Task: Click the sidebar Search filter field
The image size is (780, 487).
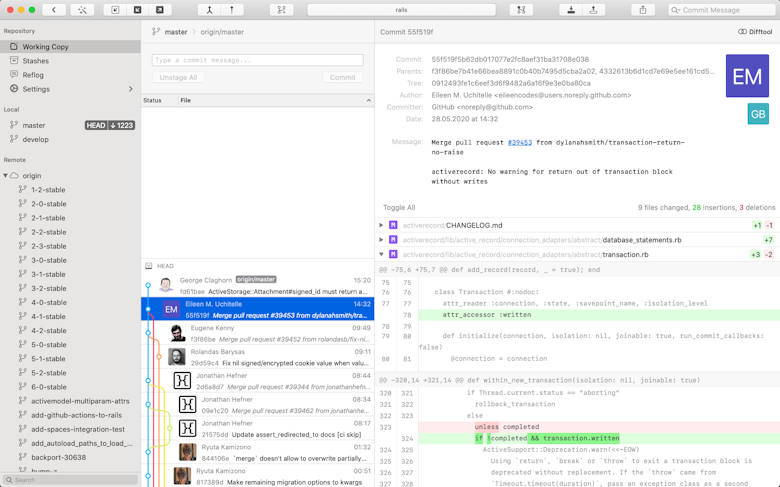Action: [x=70, y=480]
